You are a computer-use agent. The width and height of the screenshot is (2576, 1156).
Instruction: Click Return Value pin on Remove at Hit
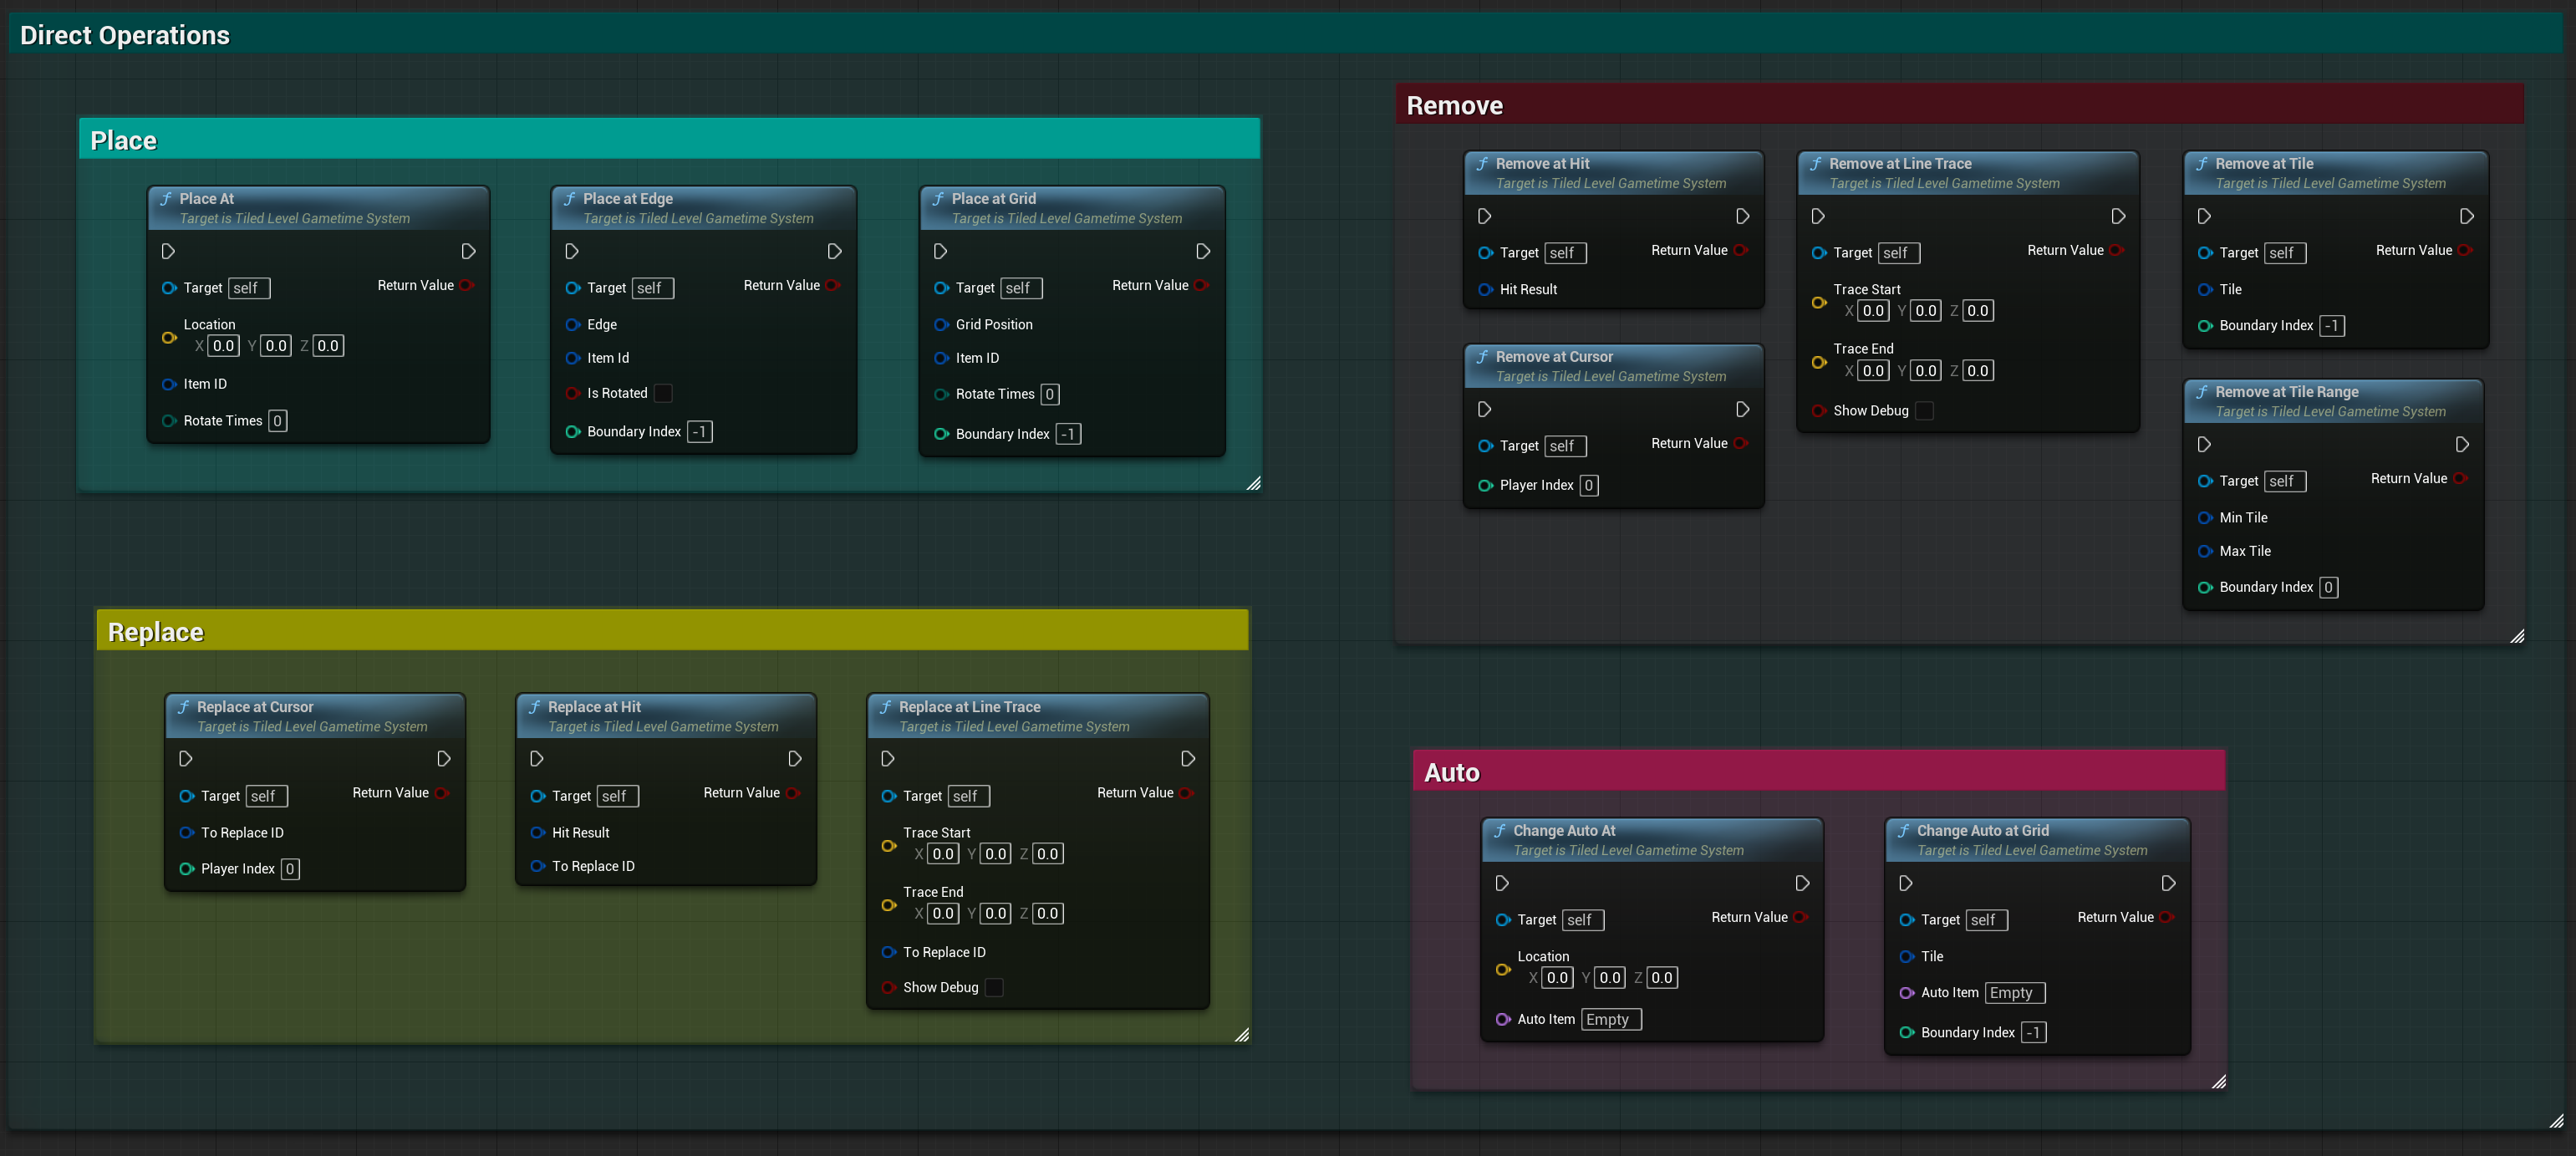tap(1741, 250)
